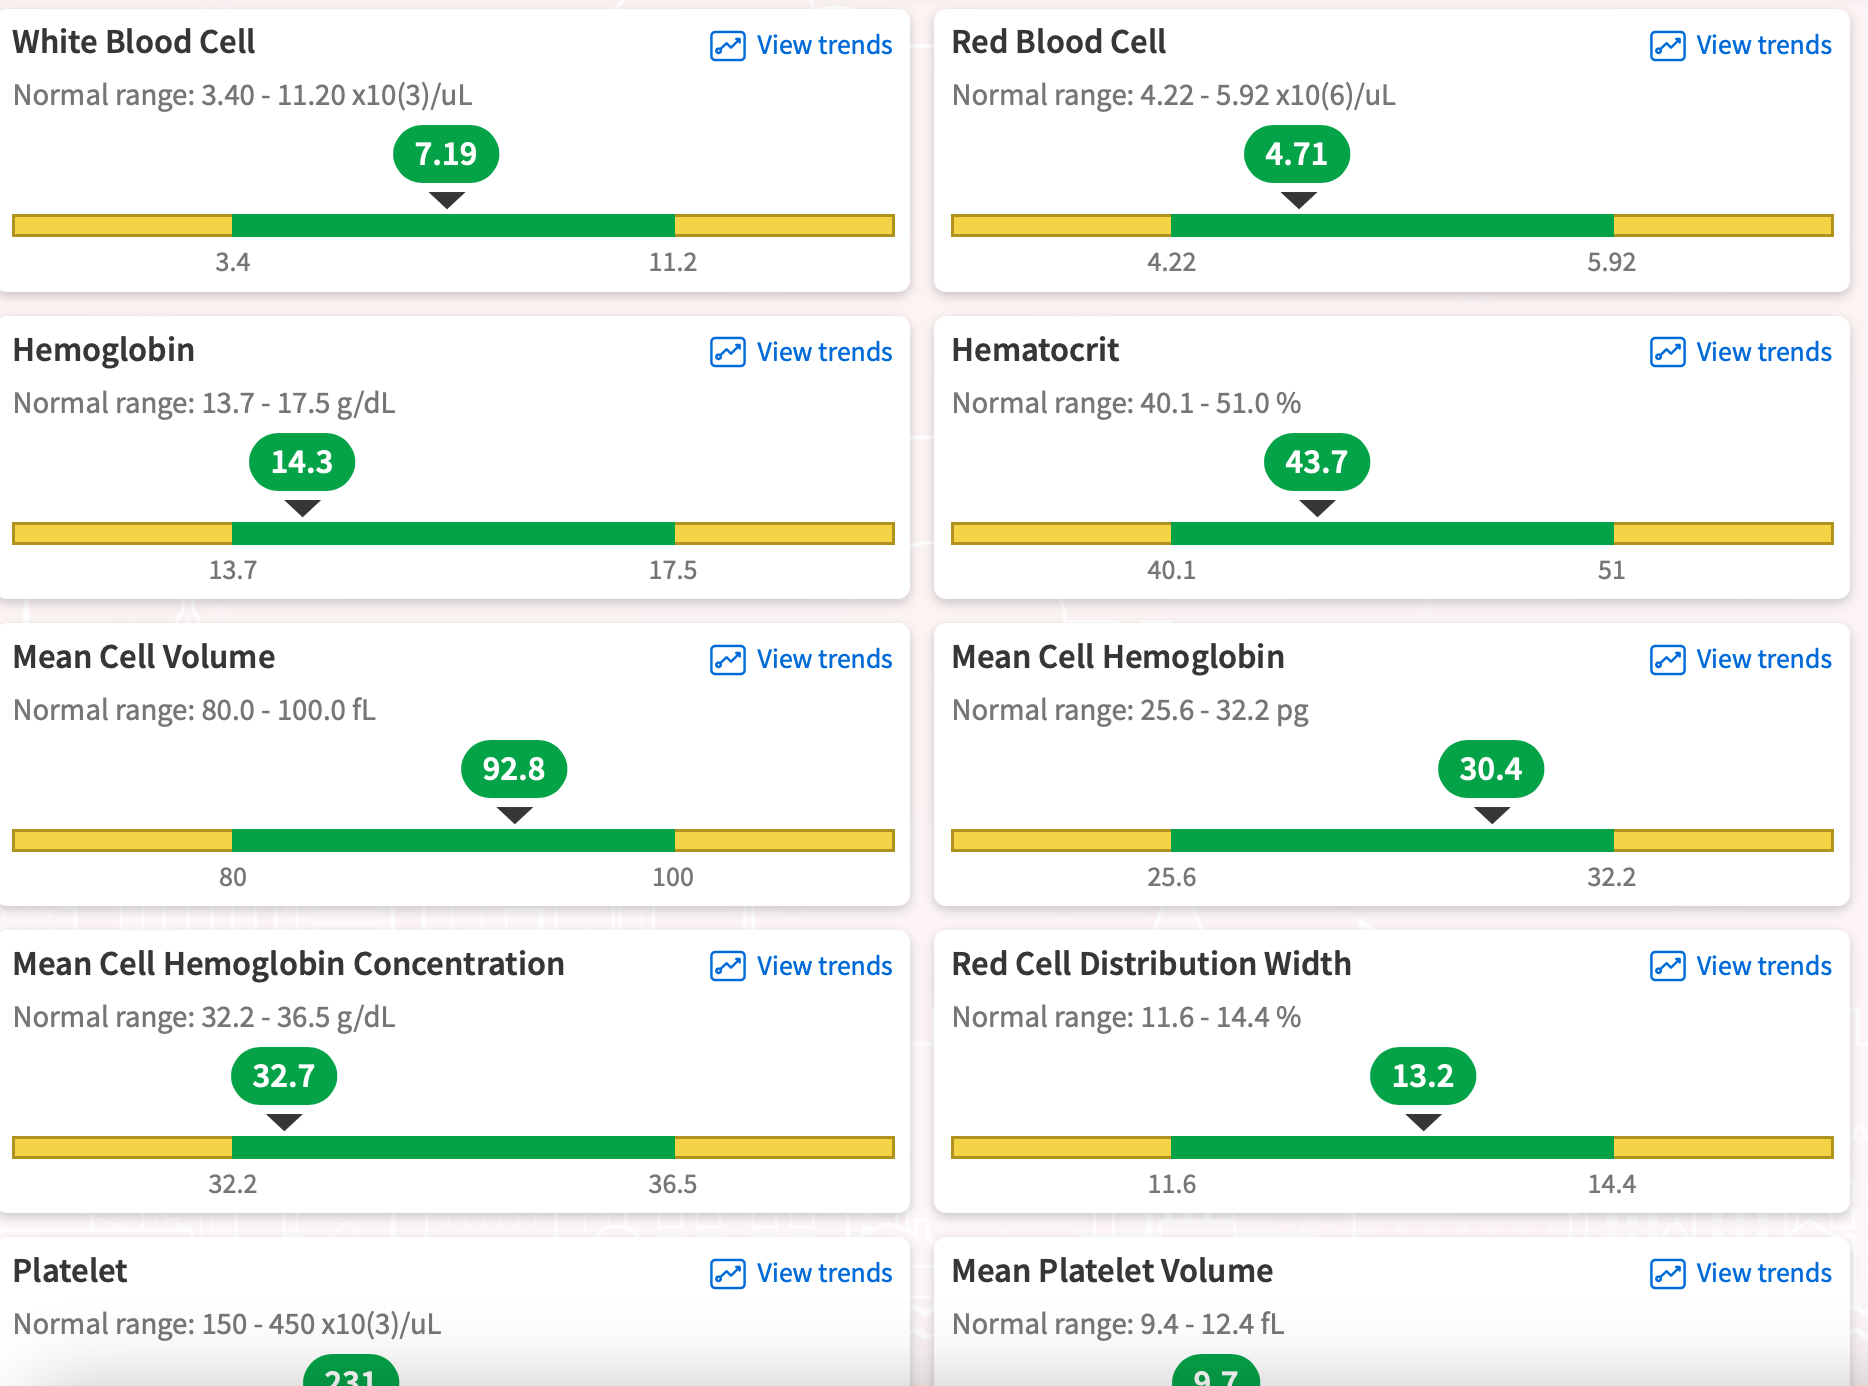
Task: Open View trends for Mean Cell Hemoglobin Concentration
Action: 824,966
